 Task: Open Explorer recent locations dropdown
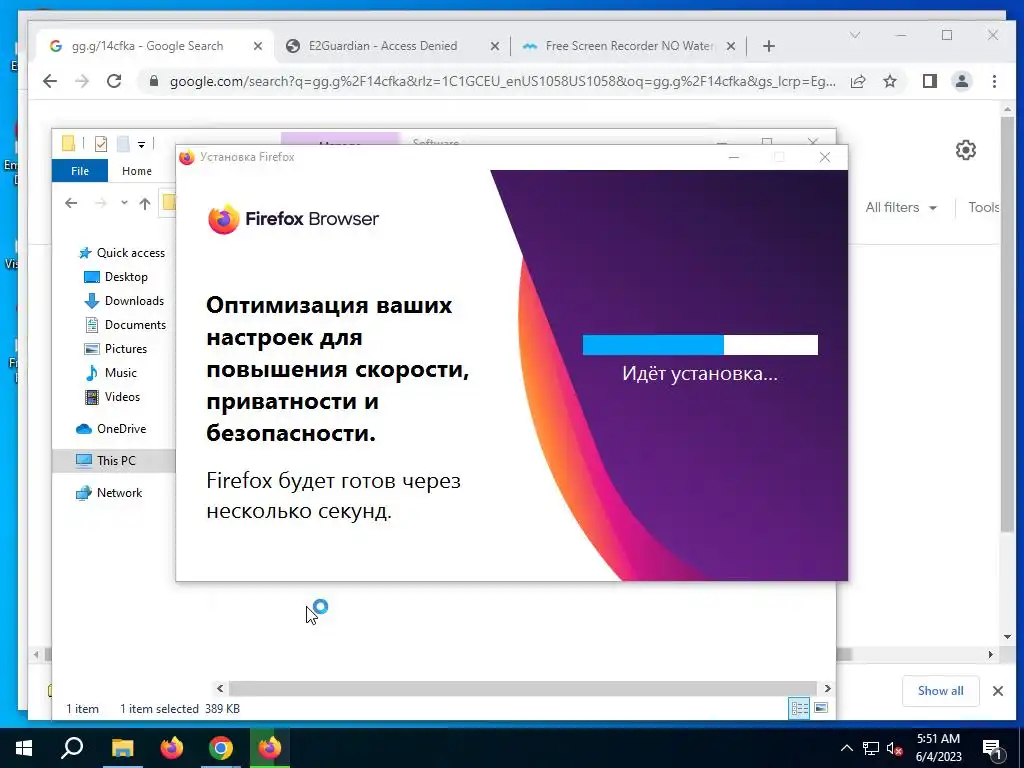(124, 203)
